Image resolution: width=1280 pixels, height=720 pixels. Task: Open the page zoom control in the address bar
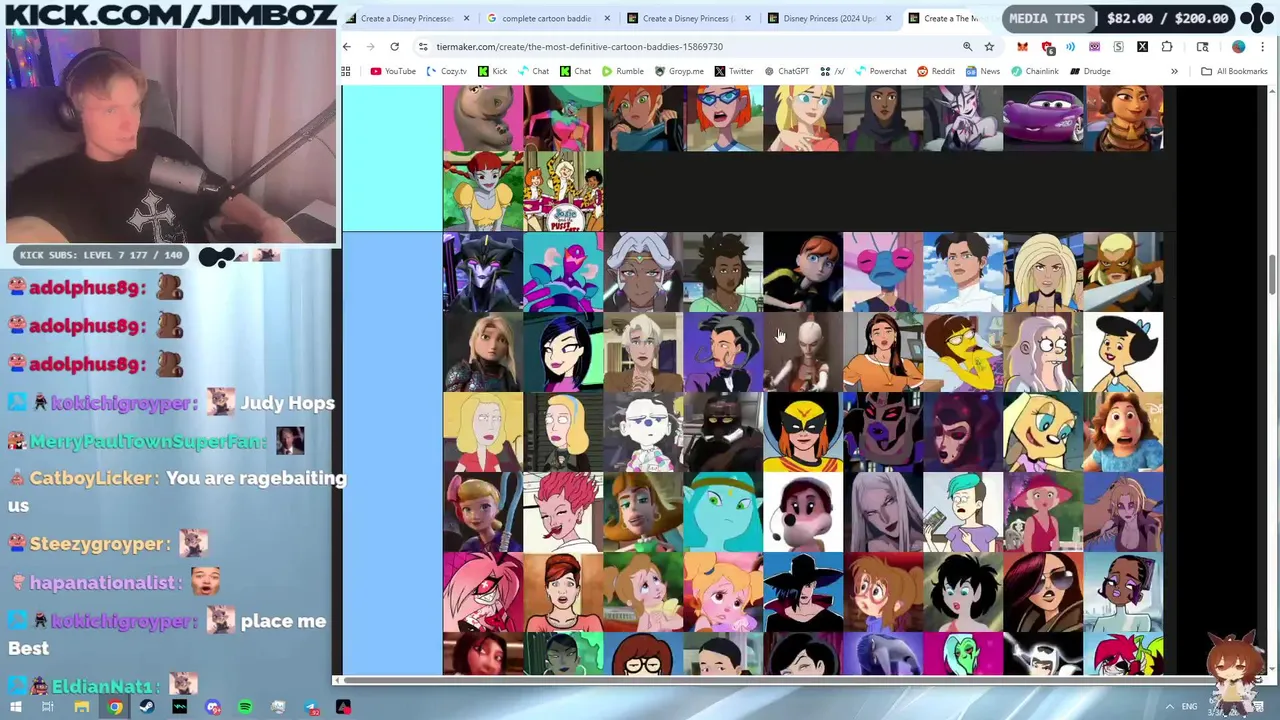point(967,47)
